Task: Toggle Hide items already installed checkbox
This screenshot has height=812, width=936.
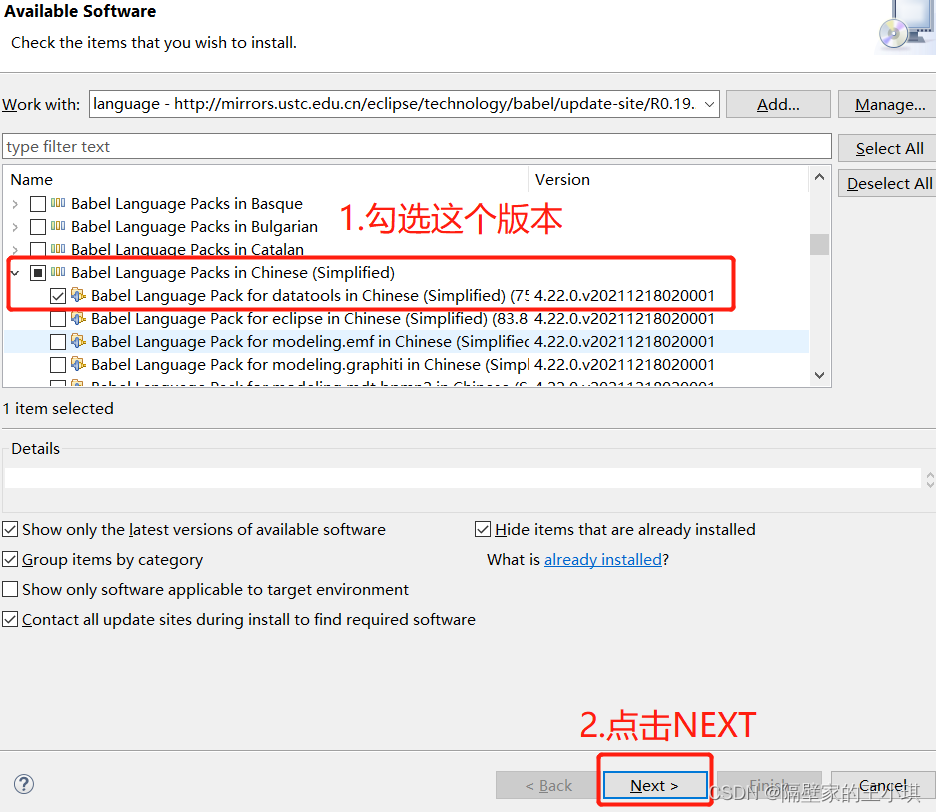Action: click(483, 529)
